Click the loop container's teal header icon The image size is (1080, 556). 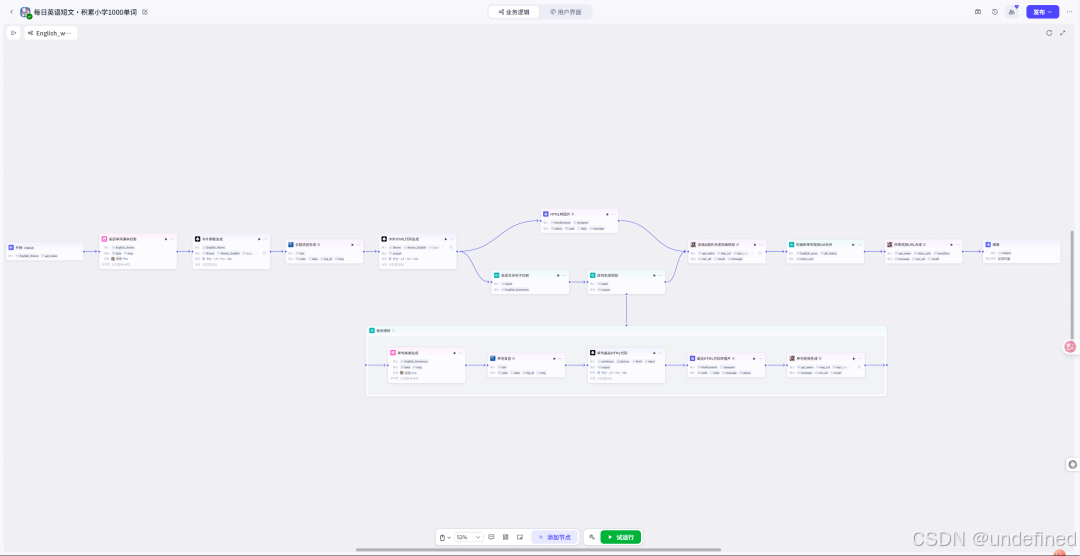click(x=372, y=331)
